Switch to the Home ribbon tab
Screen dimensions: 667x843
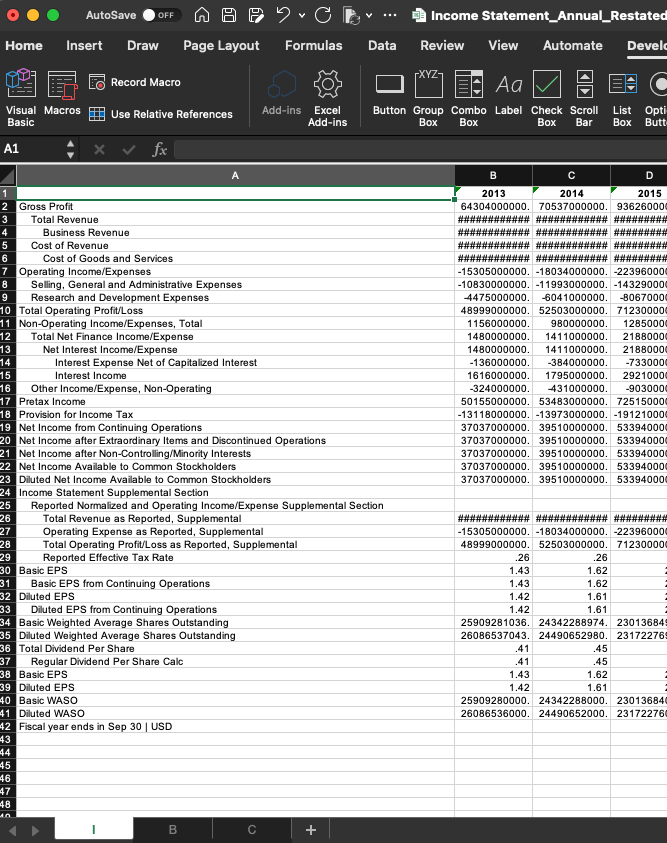pyautogui.click(x=24, y=46)
